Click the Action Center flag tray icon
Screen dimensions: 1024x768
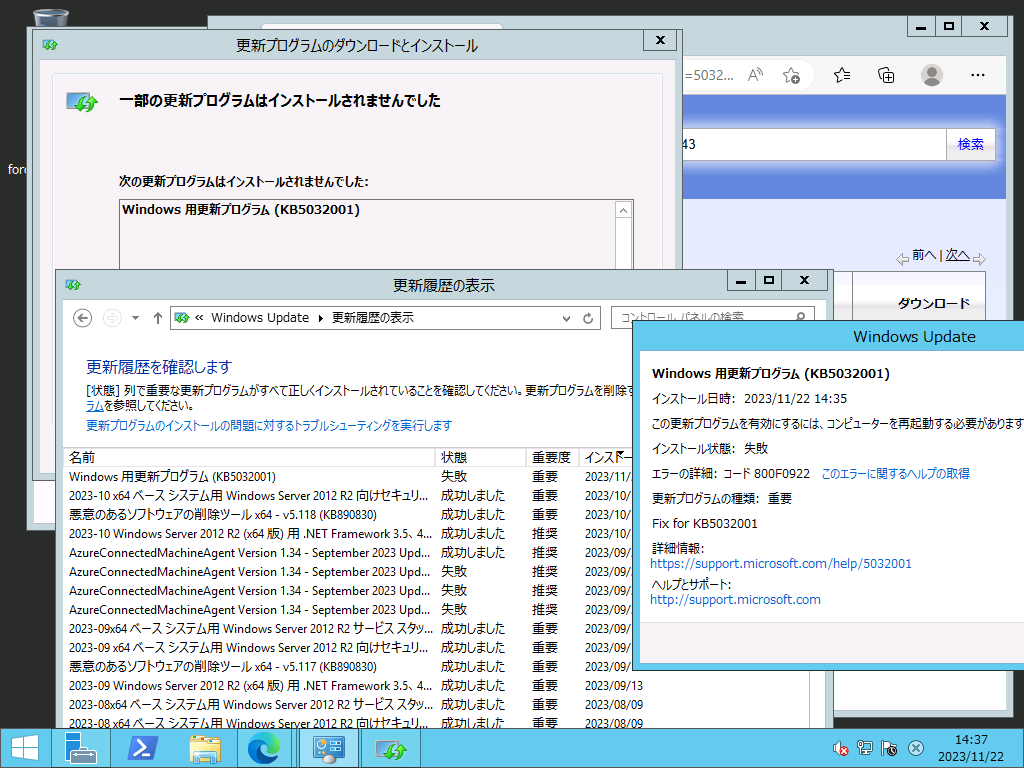coord(888,748)
